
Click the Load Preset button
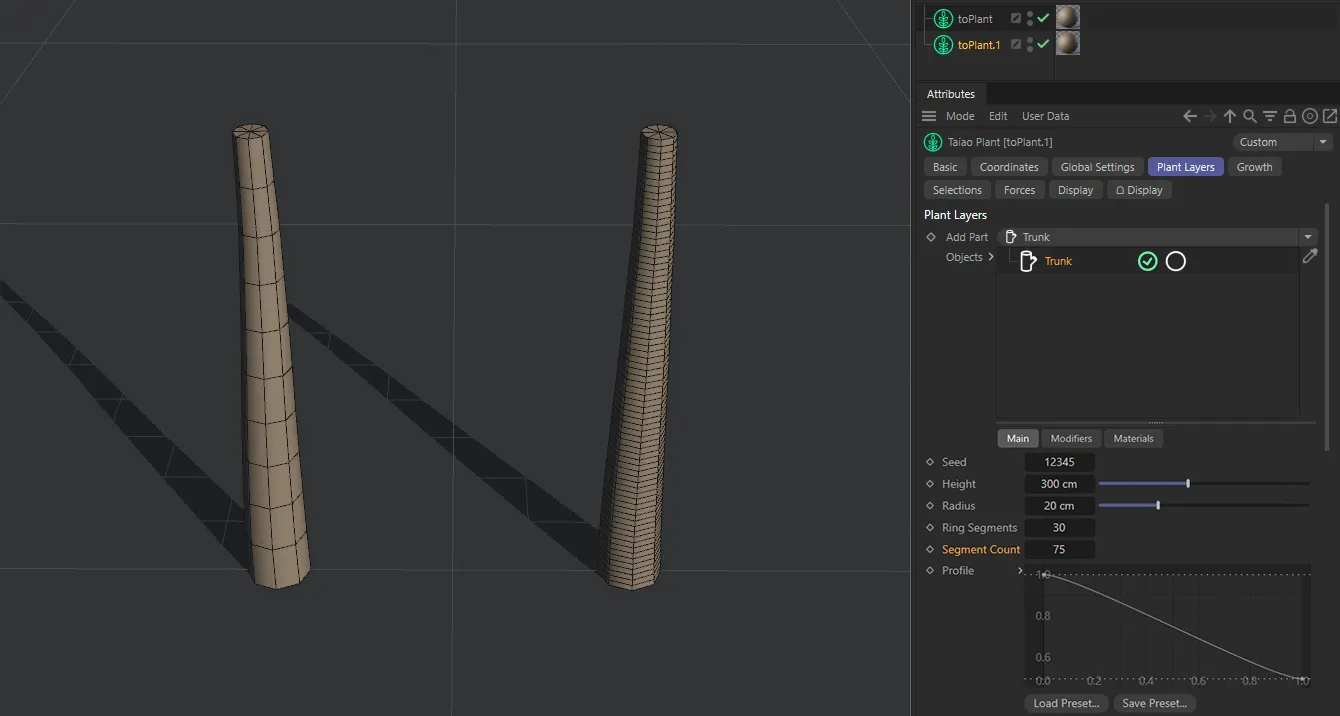1064,703
